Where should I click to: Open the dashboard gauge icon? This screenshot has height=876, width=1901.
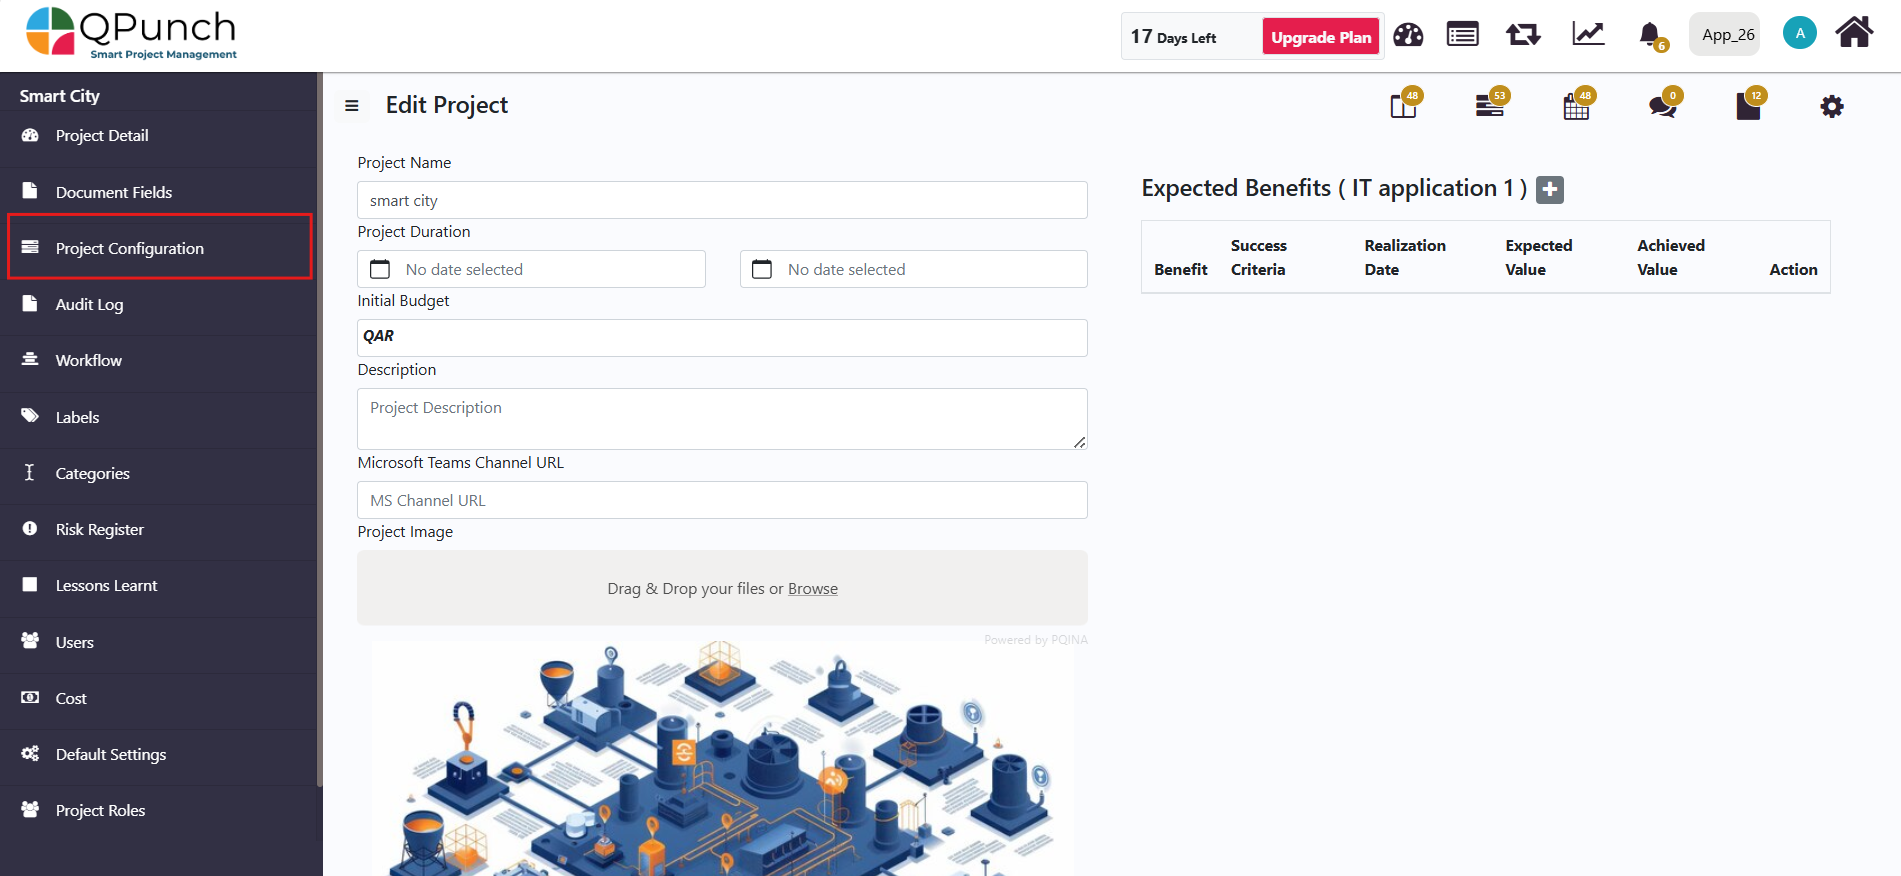[1407, 36]
